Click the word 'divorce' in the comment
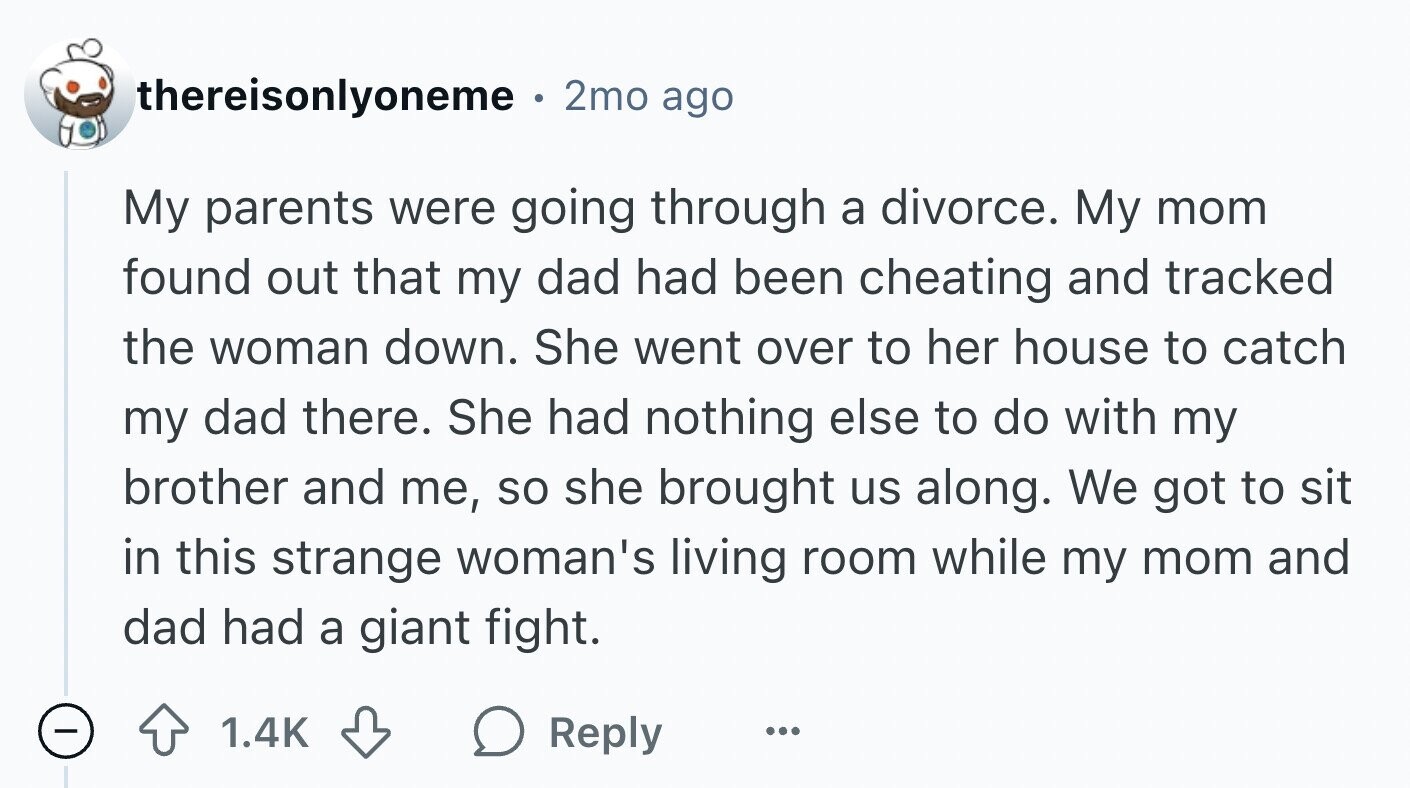 coord(961,208)
